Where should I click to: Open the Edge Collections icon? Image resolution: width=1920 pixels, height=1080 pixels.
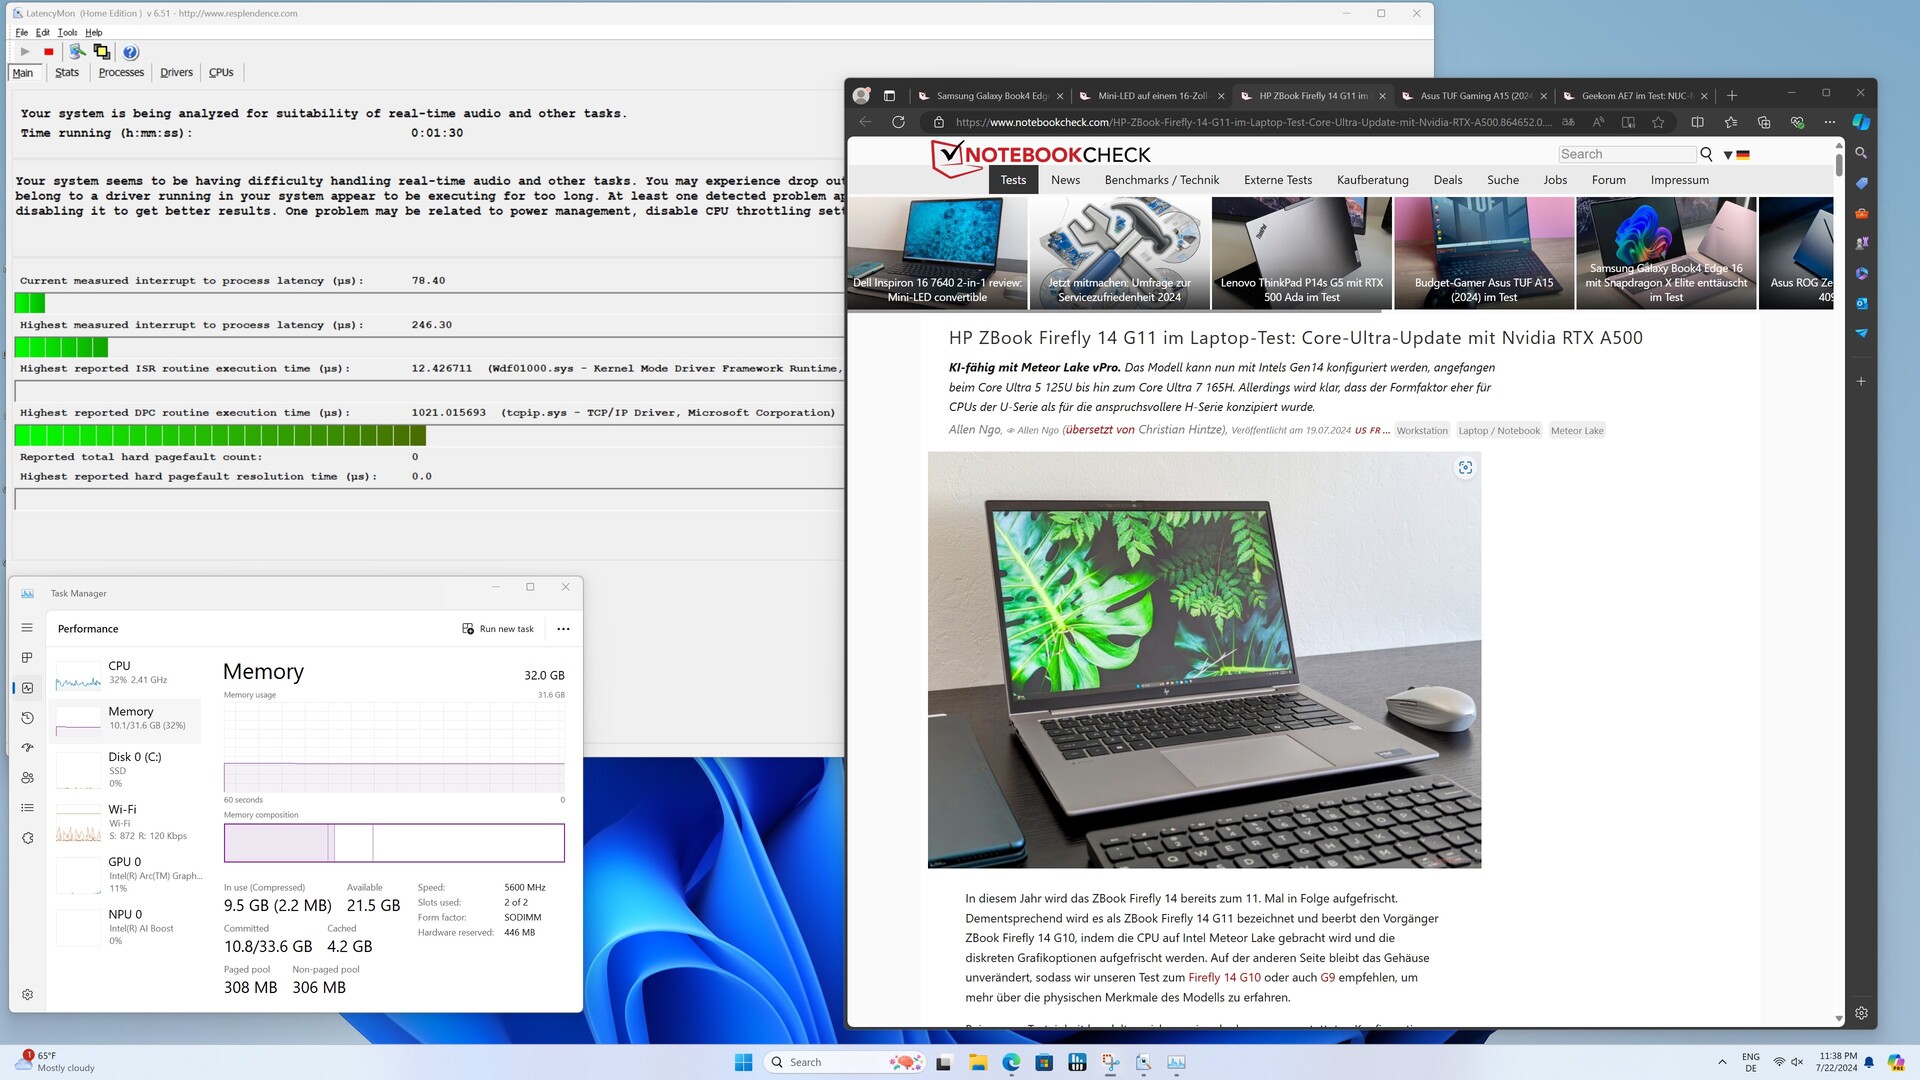pyautogui.click(x=1764, y=122)
